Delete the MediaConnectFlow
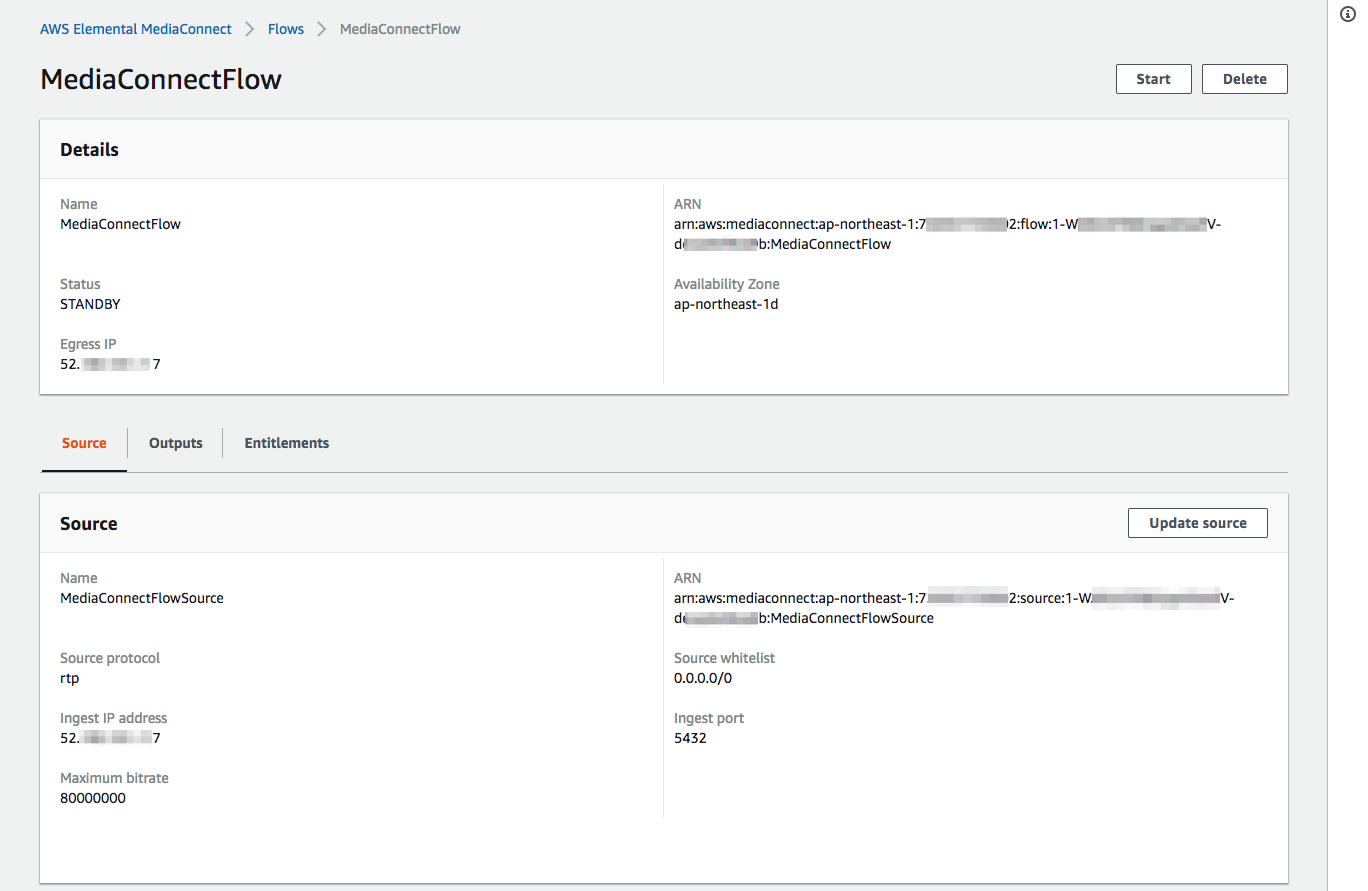1368x891 pixels. click(x=1244, y=78)
